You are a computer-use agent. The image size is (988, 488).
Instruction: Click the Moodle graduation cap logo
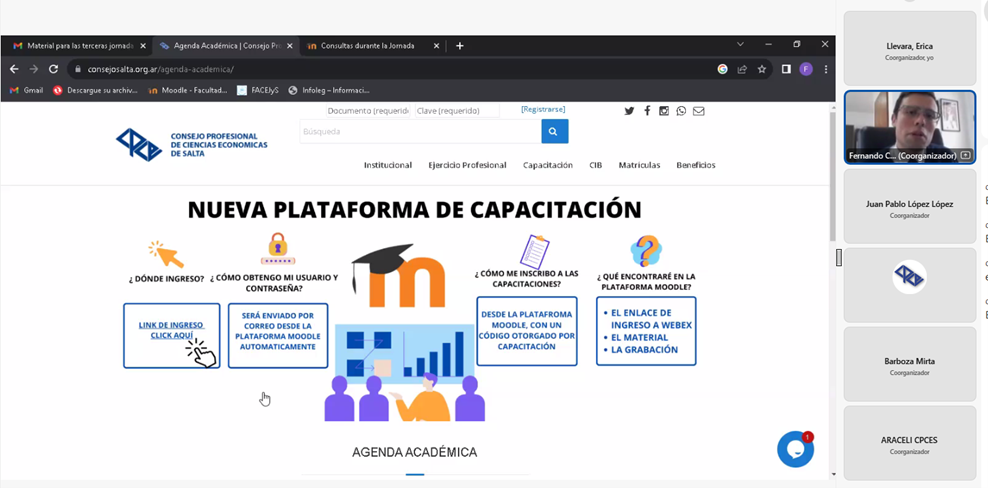pyautogui.click(x=398, y=276)
